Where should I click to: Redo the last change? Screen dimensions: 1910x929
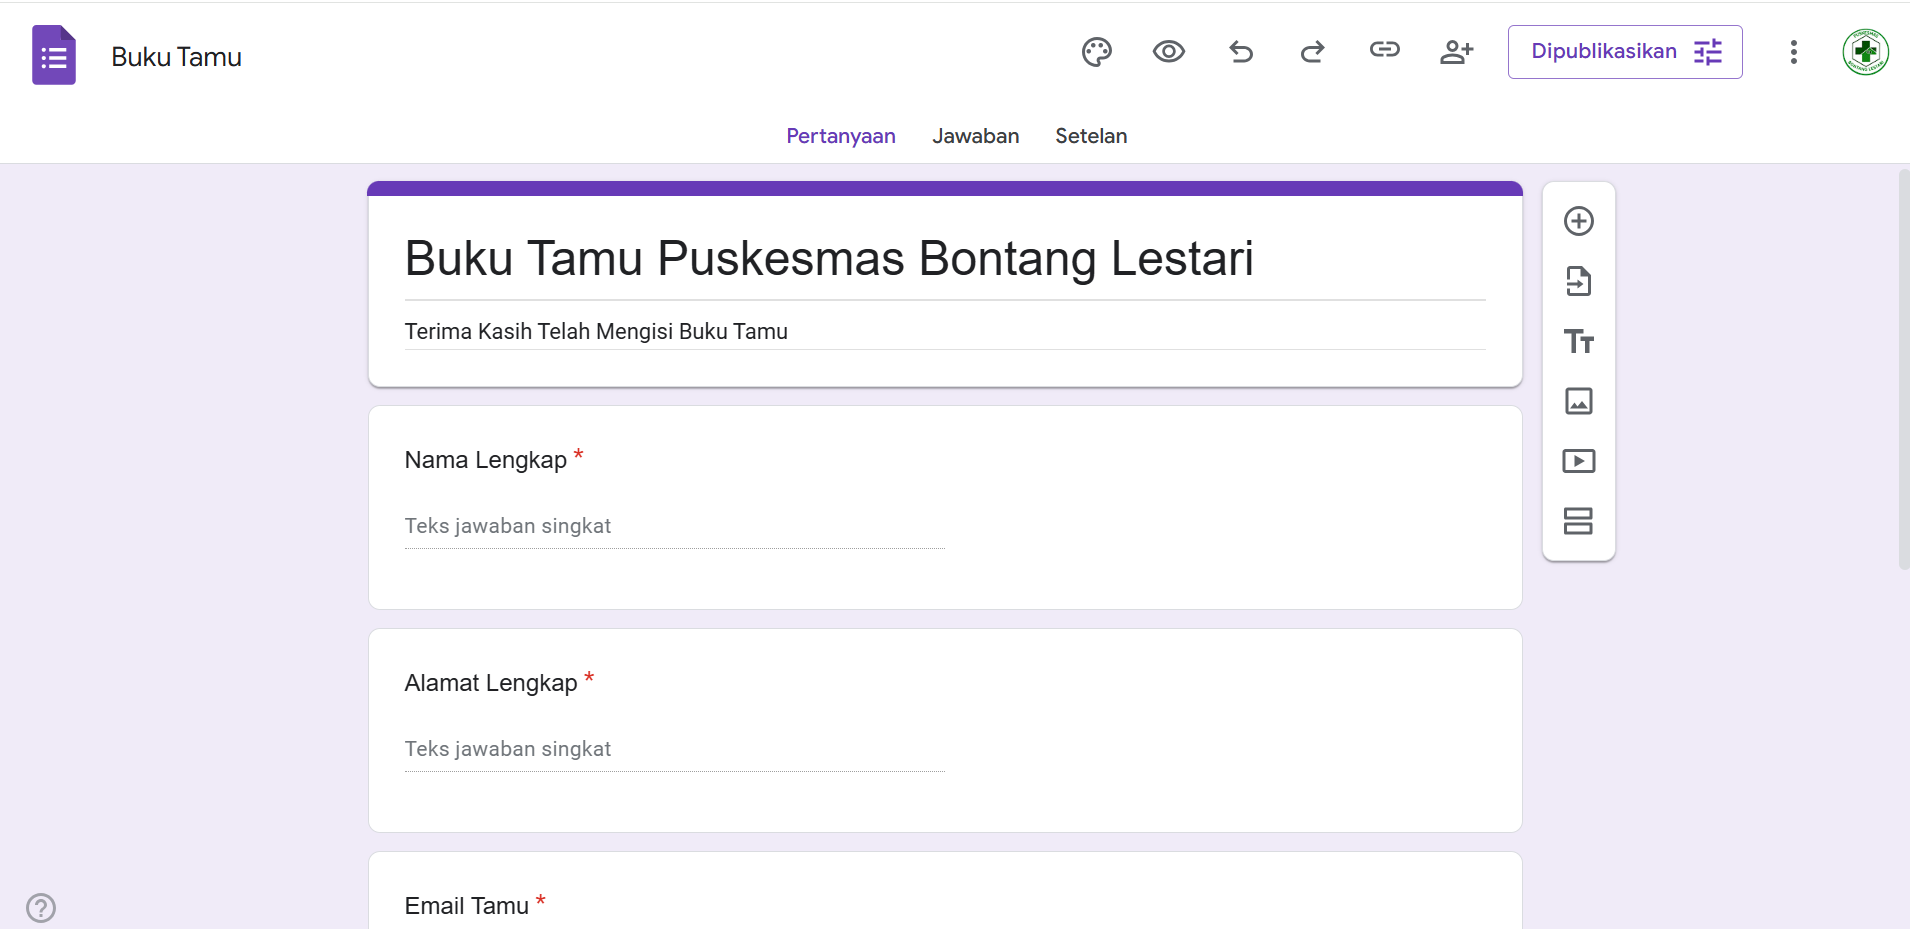1313,52
